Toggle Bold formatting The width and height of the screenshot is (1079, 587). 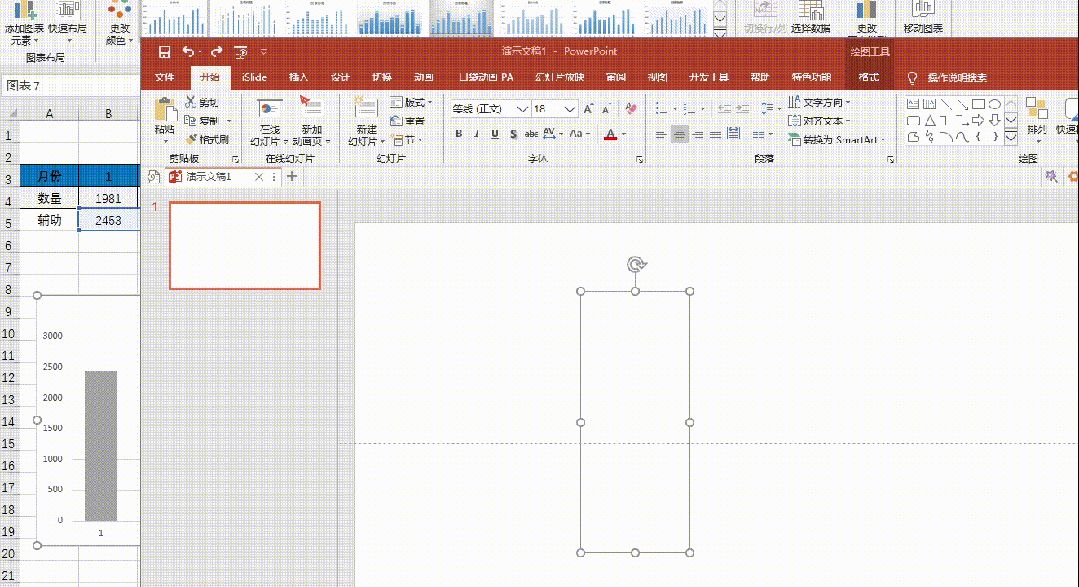pyautogui.click(x=459, y=134)
